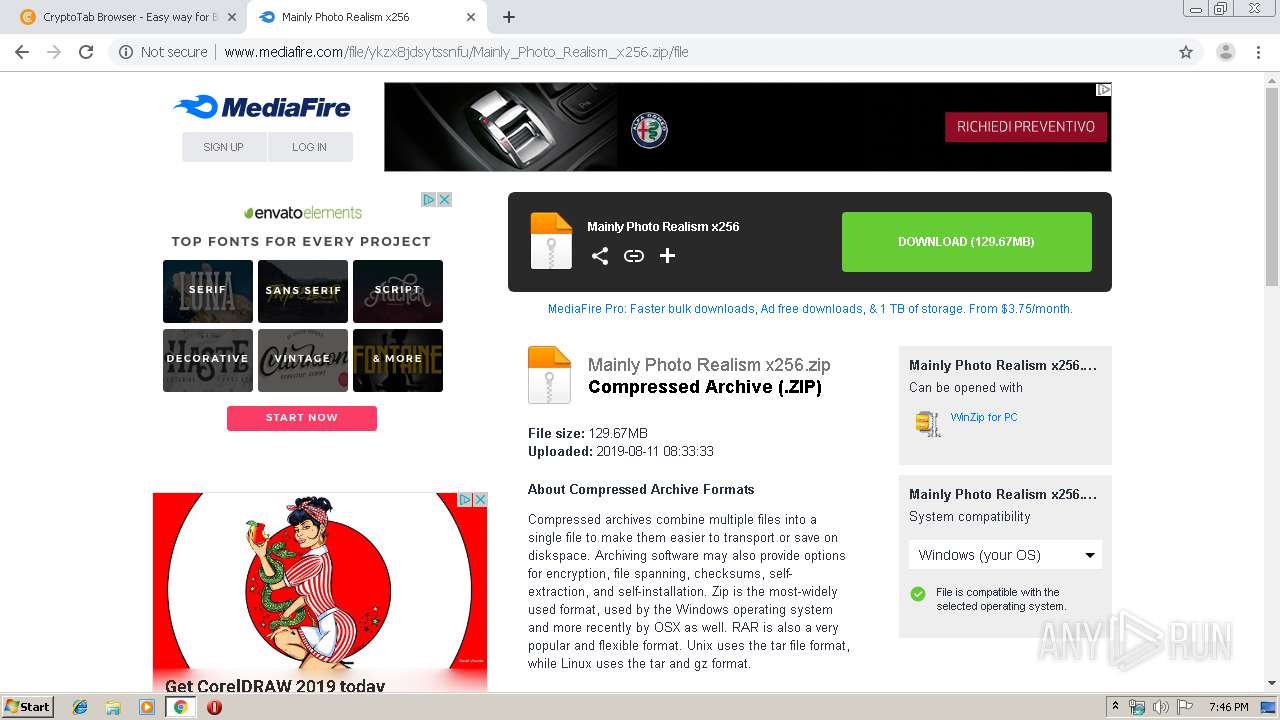This screenshot has height=720, width=1280.
Task: Click the plus icon to save file
Action: 668,256
